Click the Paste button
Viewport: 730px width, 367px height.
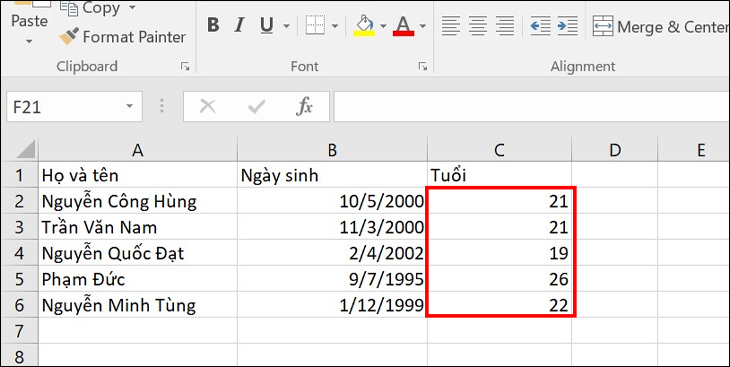tap(29, 14)
